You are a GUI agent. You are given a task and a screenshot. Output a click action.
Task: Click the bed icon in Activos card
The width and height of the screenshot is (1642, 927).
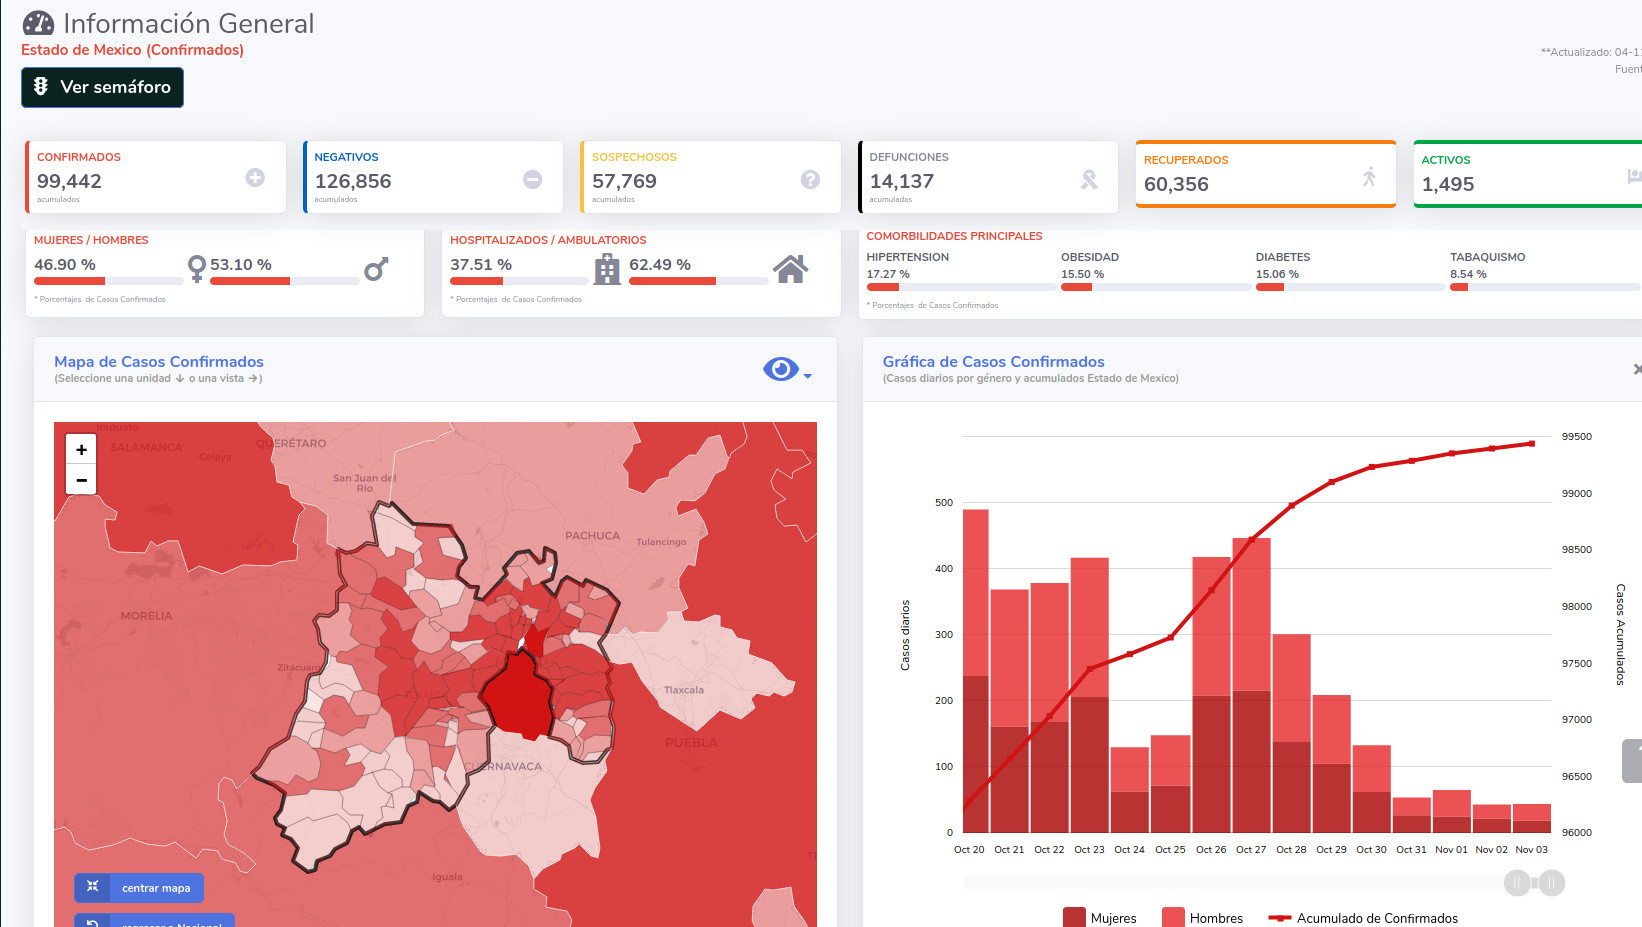[1634, 176]
